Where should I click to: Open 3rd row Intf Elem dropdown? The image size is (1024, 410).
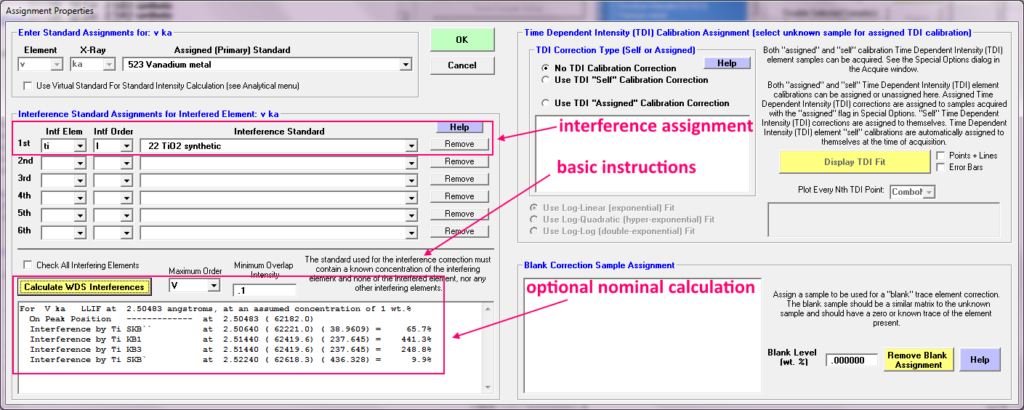pyautogui.click(x=80, y=181)
